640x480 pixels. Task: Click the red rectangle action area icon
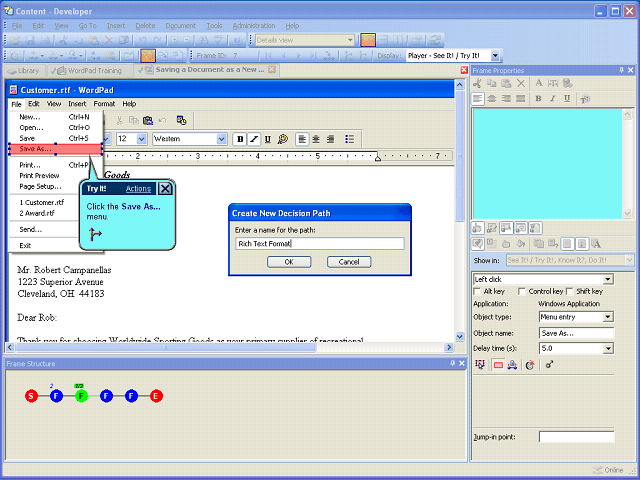498,365
